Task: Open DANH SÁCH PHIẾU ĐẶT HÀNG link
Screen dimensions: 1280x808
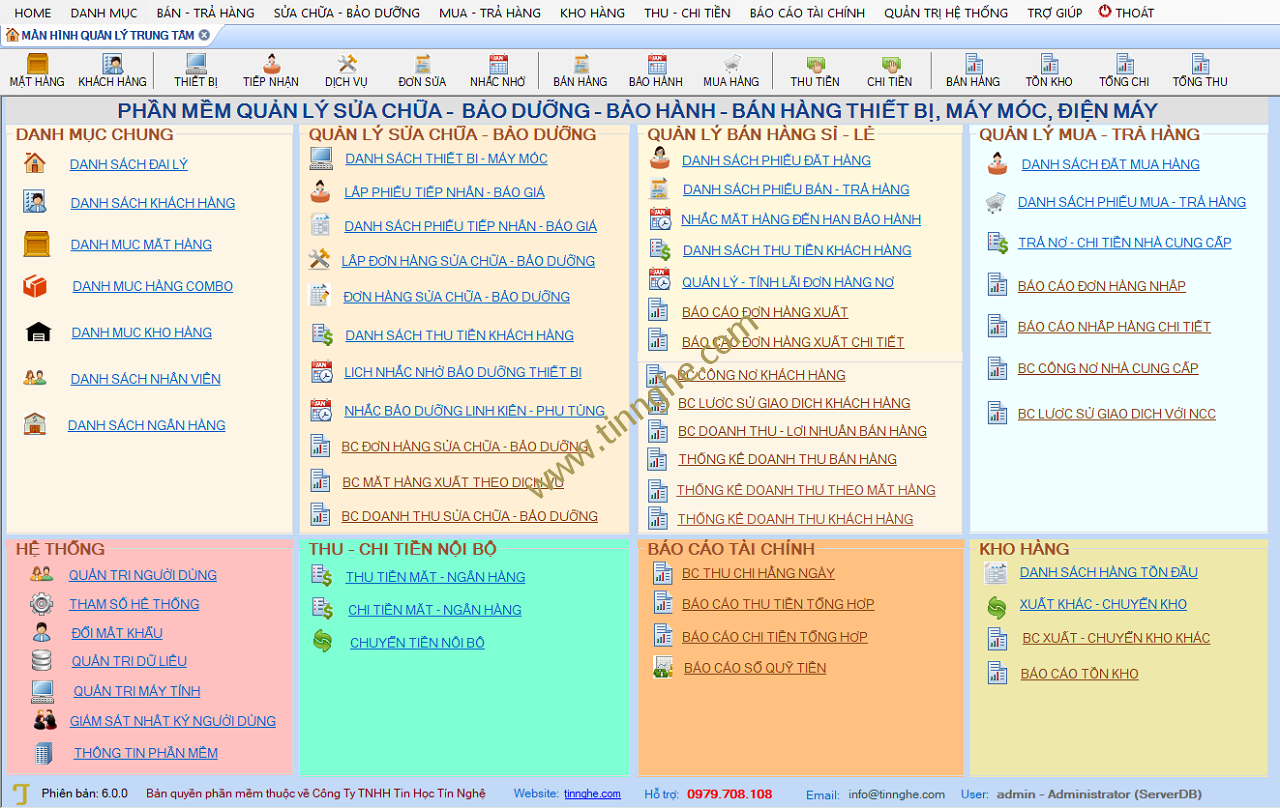Action: 776,161
